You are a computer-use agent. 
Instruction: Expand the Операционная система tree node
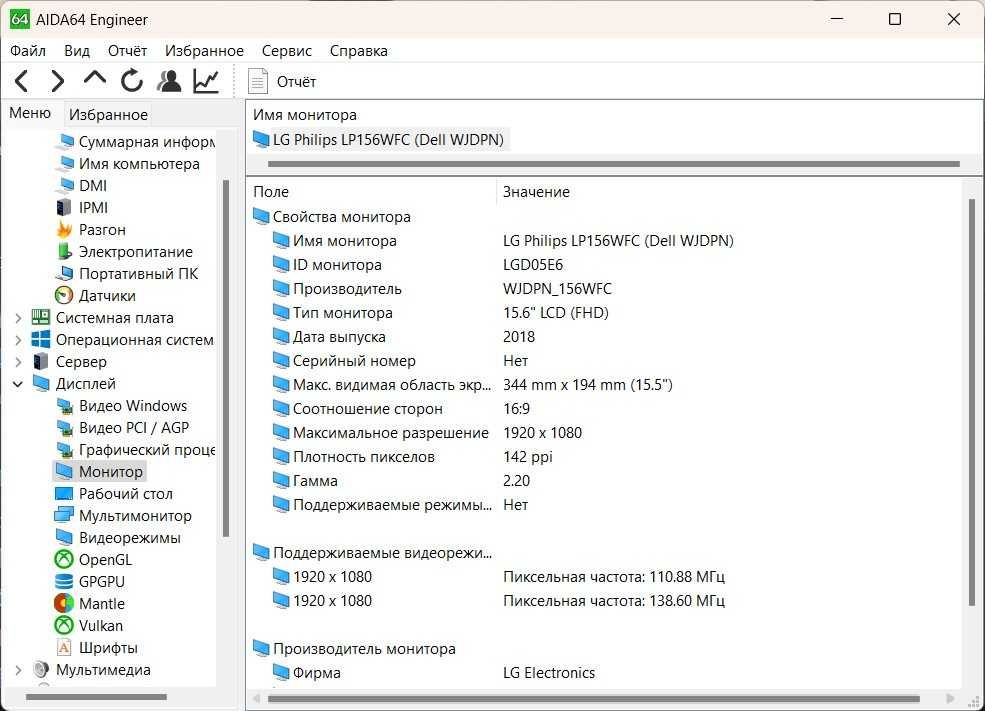point(18,340)
